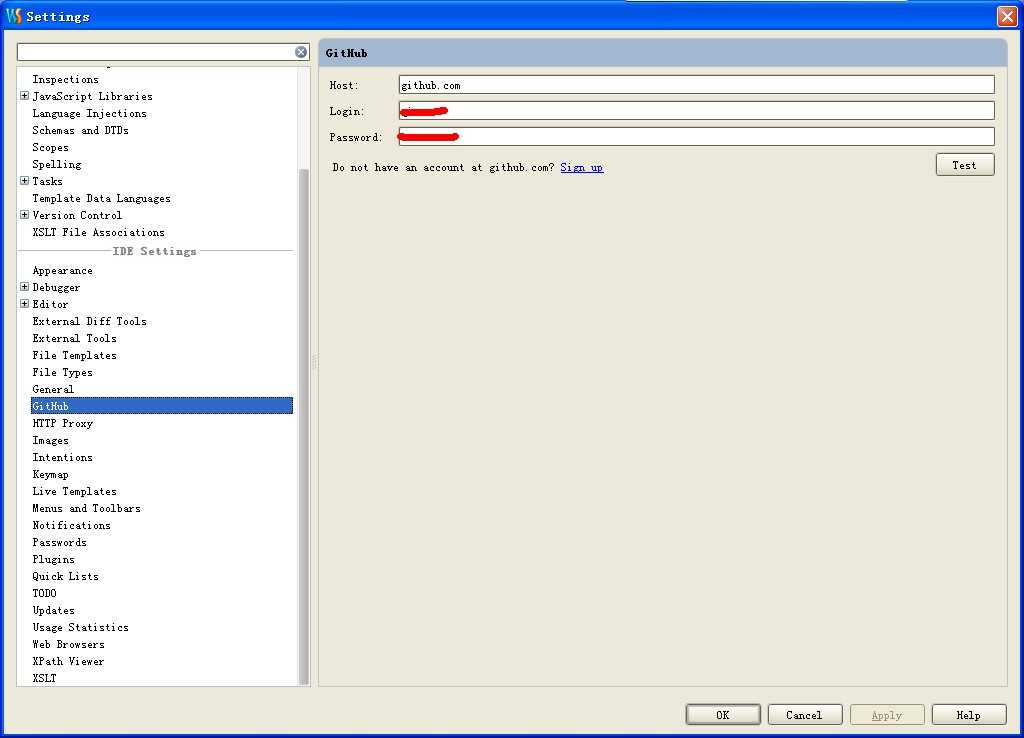Open Spelling settings

click(x=57, y=165)
